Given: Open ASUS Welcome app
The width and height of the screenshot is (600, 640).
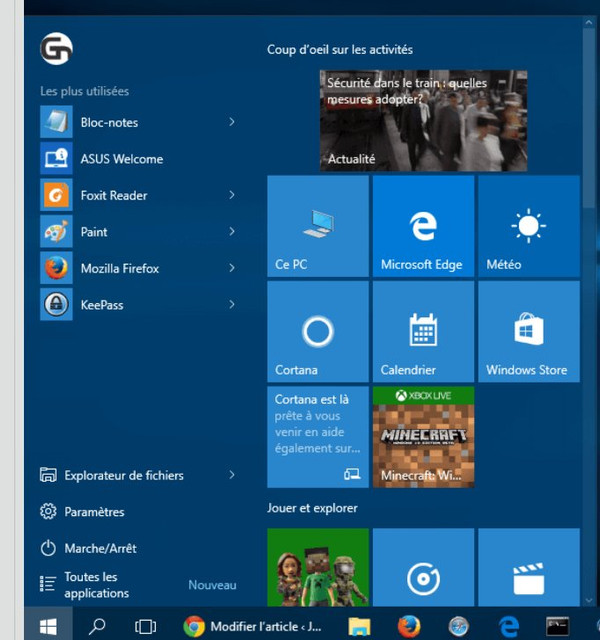Looking at the screenshot, I should tap(139, 158).
